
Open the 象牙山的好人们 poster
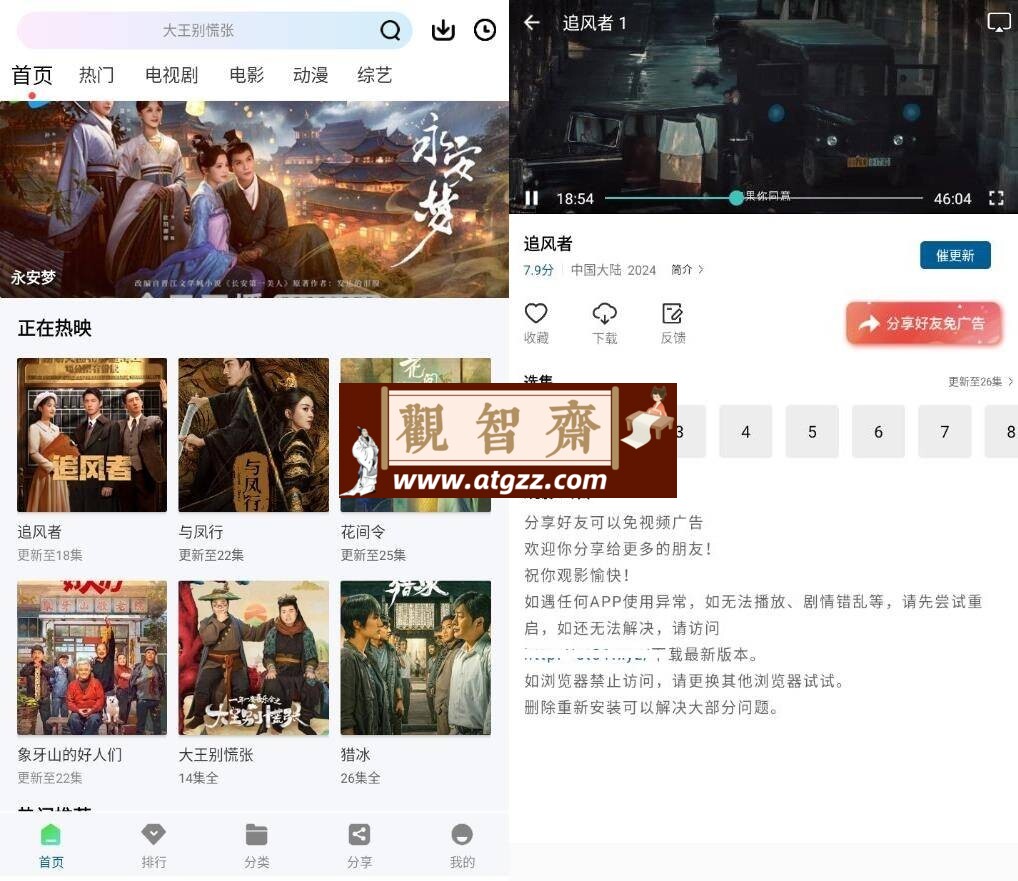pyautogui.click(x=92, y=658)
